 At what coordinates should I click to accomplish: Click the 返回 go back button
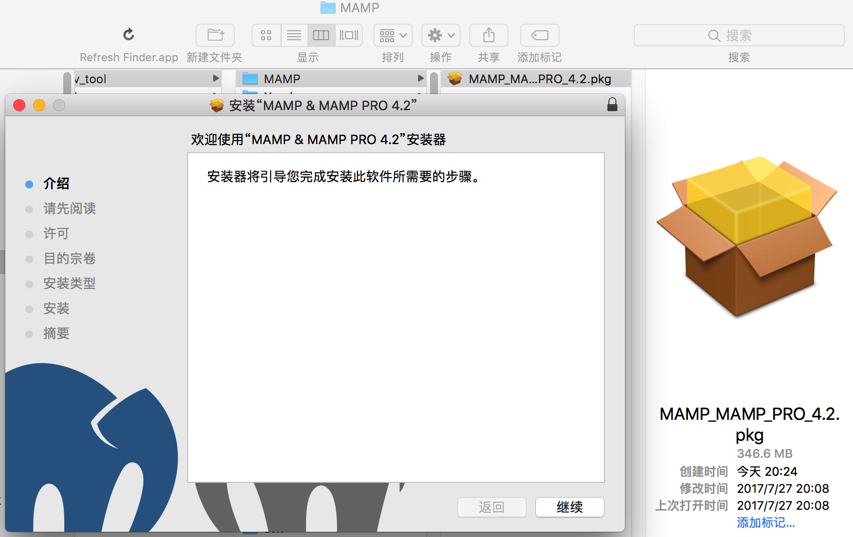492,507
